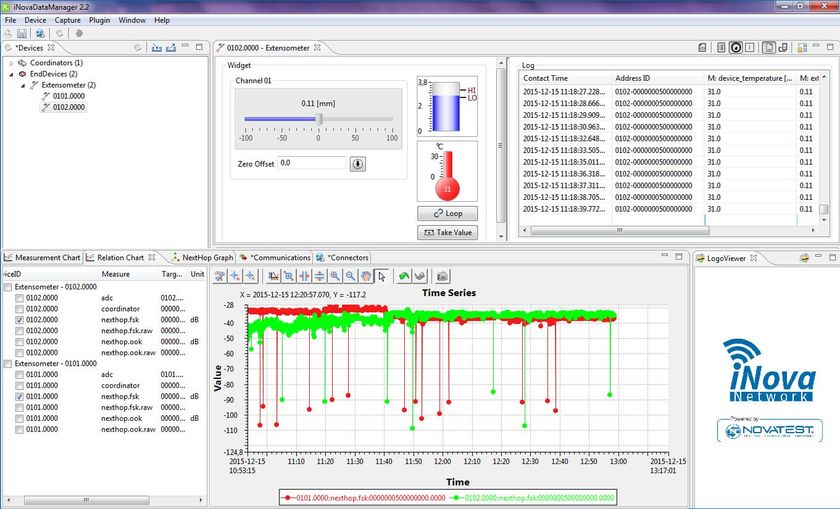Open the File menu
Viewport: 840px width, 509px height.
click(x=10, y=20)
